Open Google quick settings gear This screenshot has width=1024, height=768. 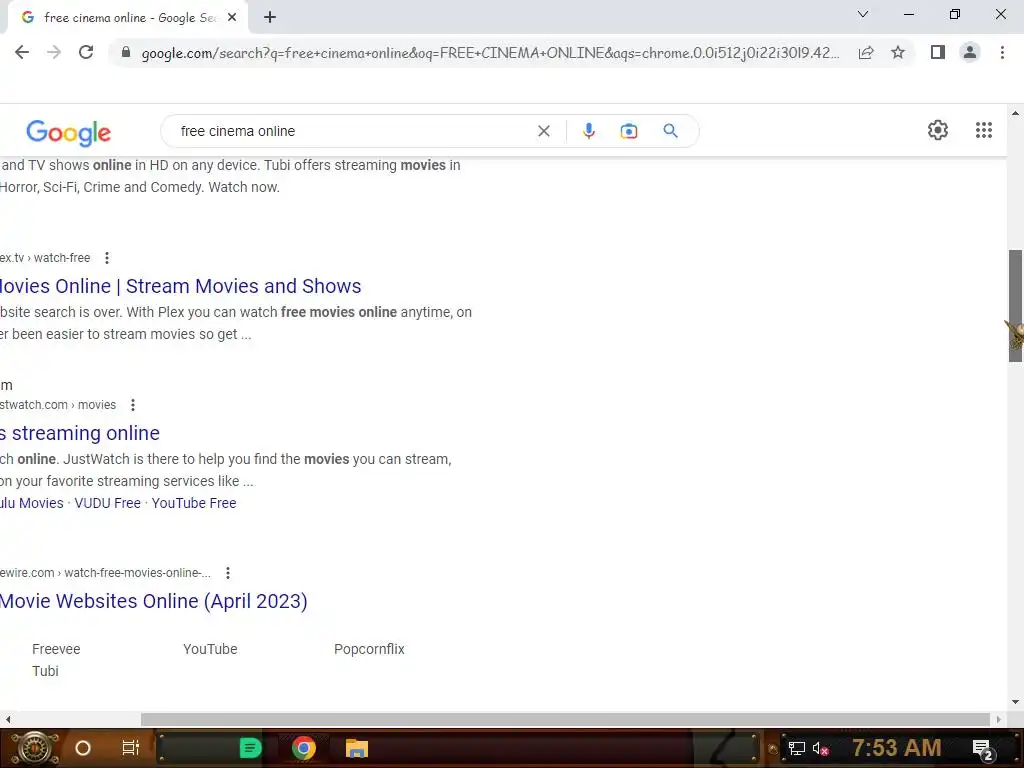[938, 130]
